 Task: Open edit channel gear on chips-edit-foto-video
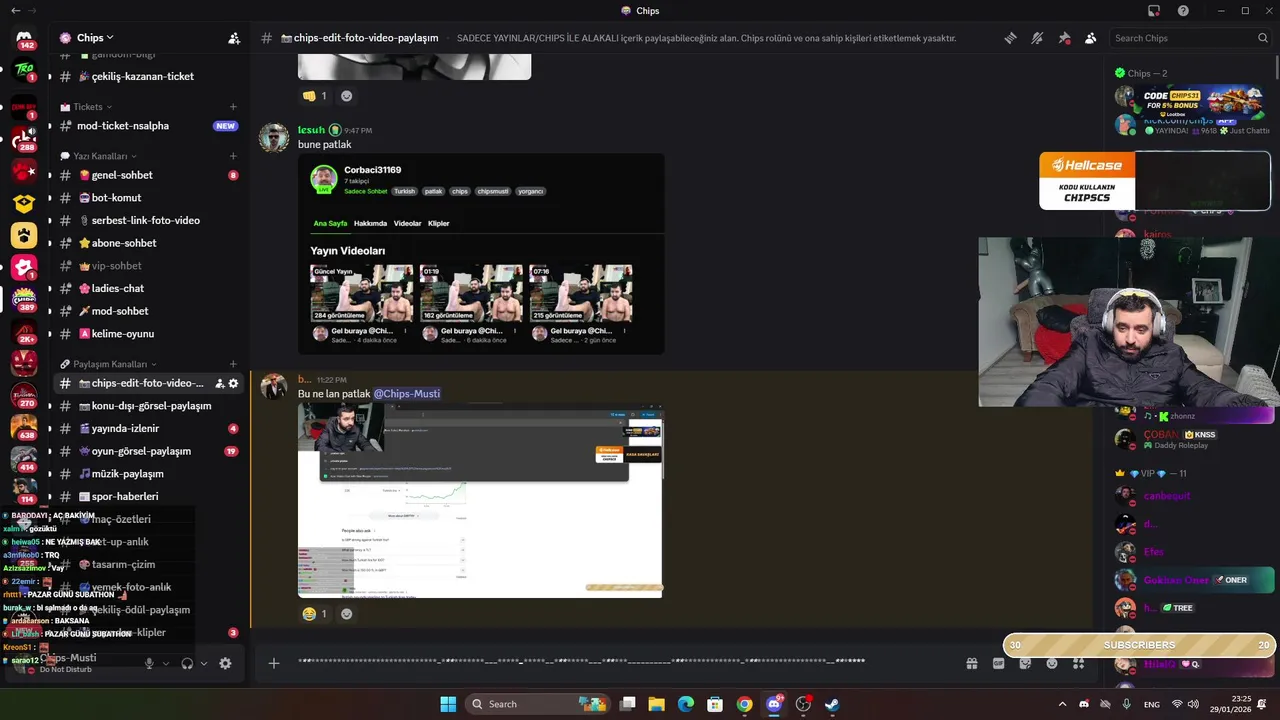pos(234,383)
